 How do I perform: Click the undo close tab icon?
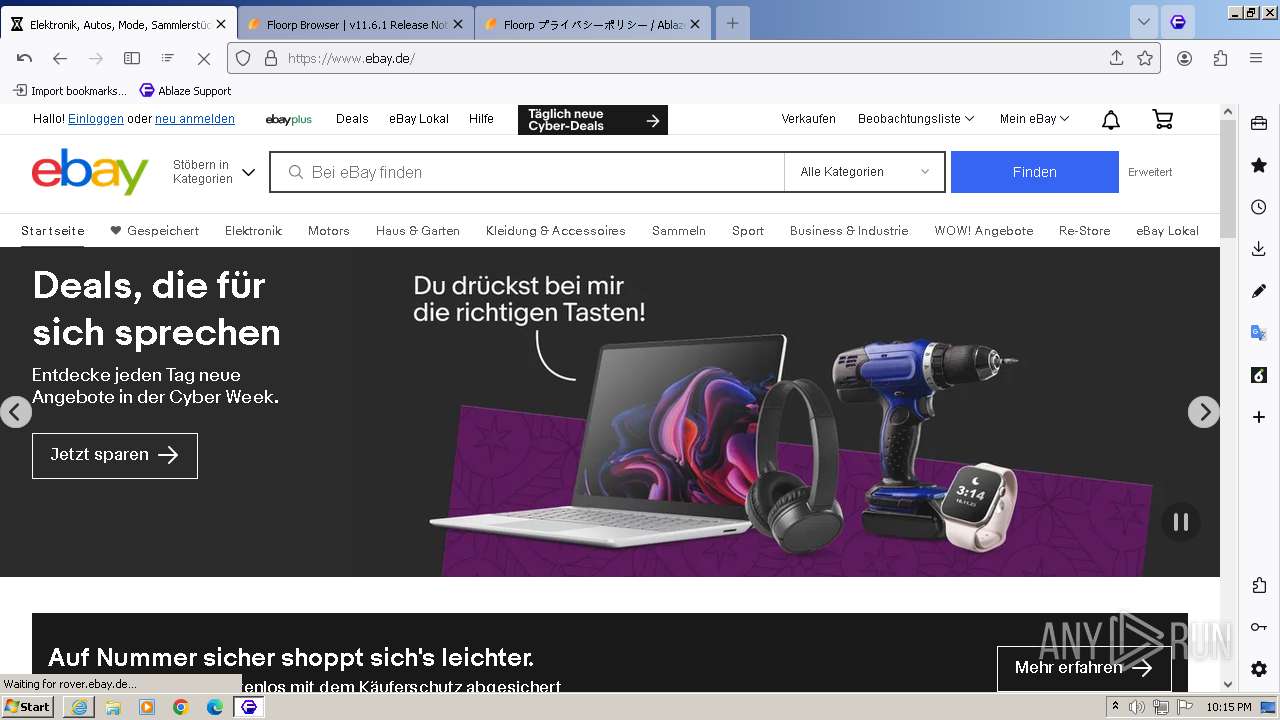point(24,58)
